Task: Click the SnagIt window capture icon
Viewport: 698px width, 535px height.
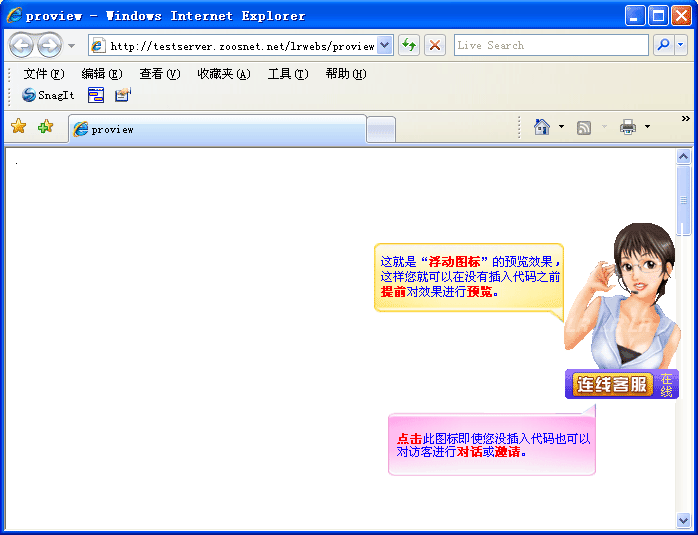Action: (96, 95)
